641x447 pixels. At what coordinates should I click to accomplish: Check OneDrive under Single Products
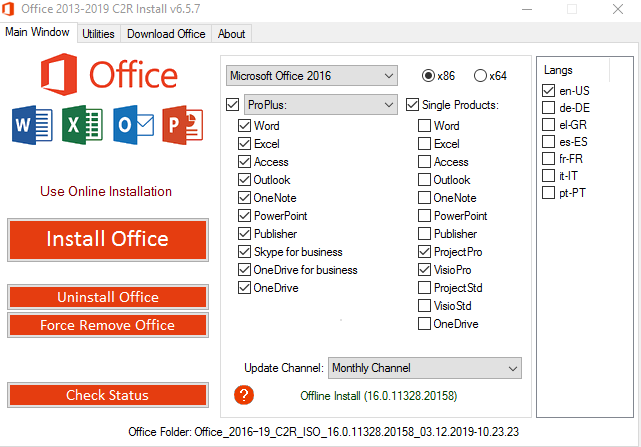point(424,323)
